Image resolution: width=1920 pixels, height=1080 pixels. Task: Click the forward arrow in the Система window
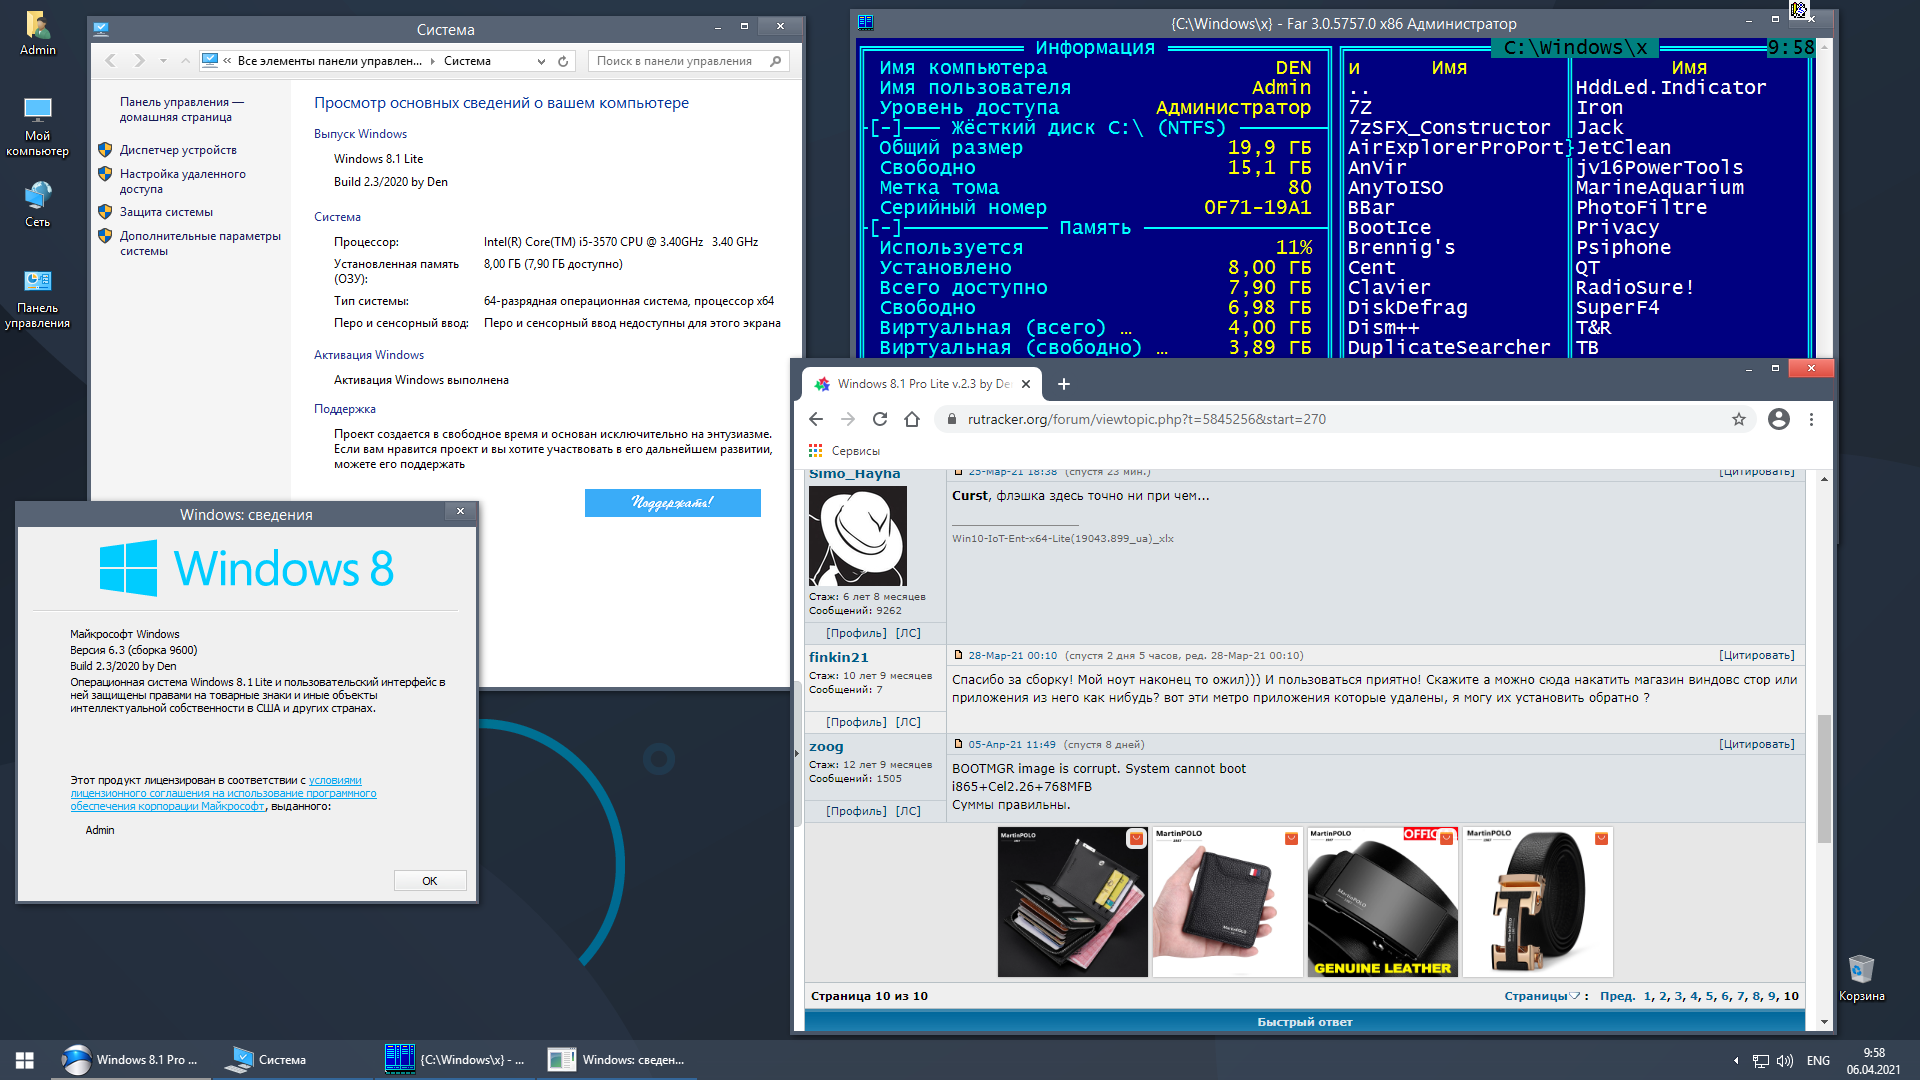(x=139, y=61)
